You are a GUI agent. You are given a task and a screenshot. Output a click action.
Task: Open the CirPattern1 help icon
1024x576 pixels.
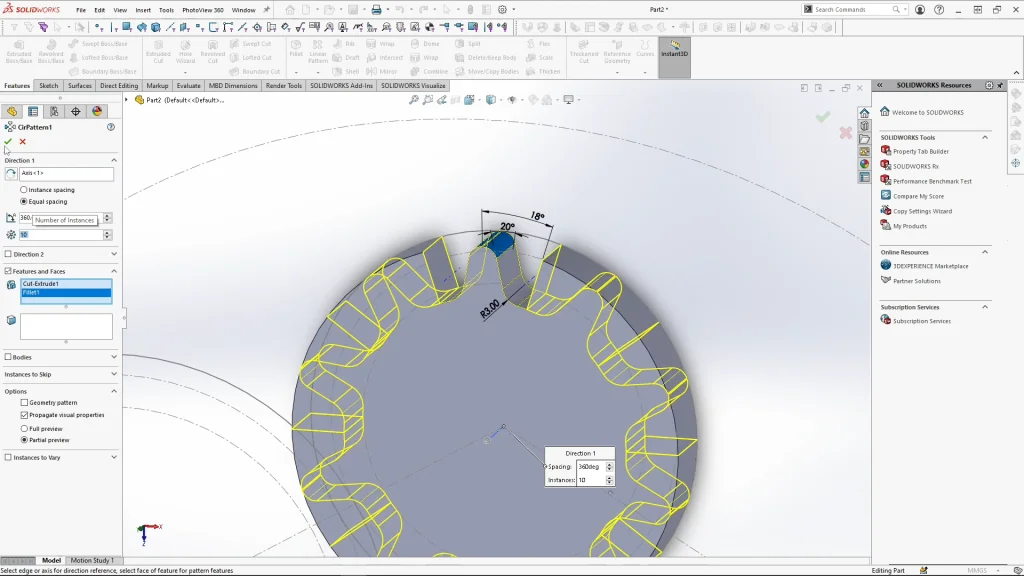coord(111,127)
